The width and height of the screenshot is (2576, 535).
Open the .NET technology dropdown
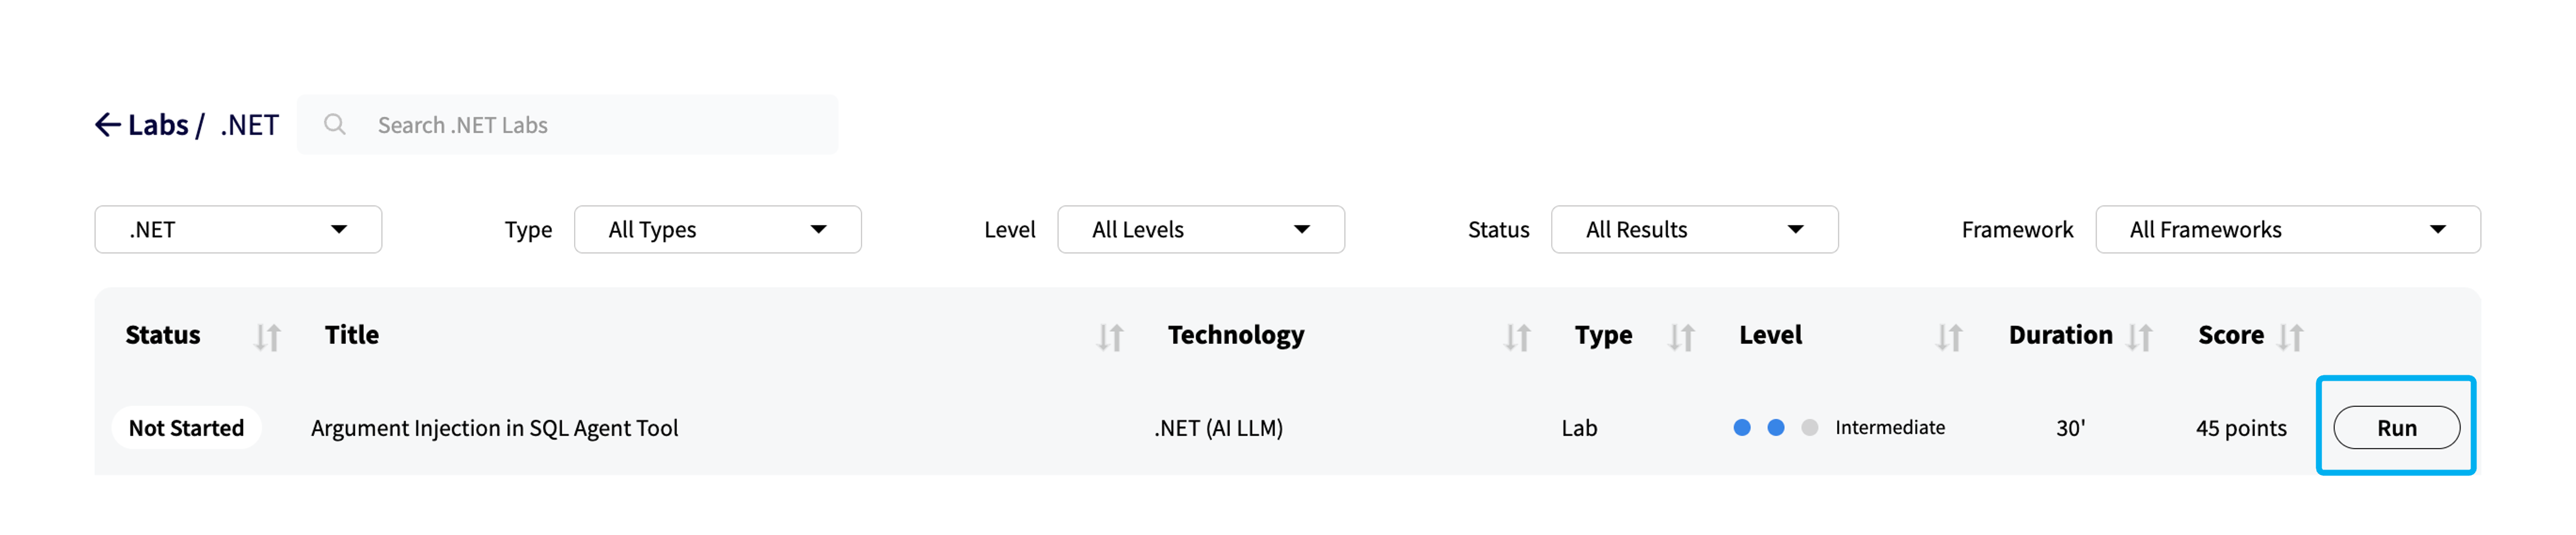[238, 230]
